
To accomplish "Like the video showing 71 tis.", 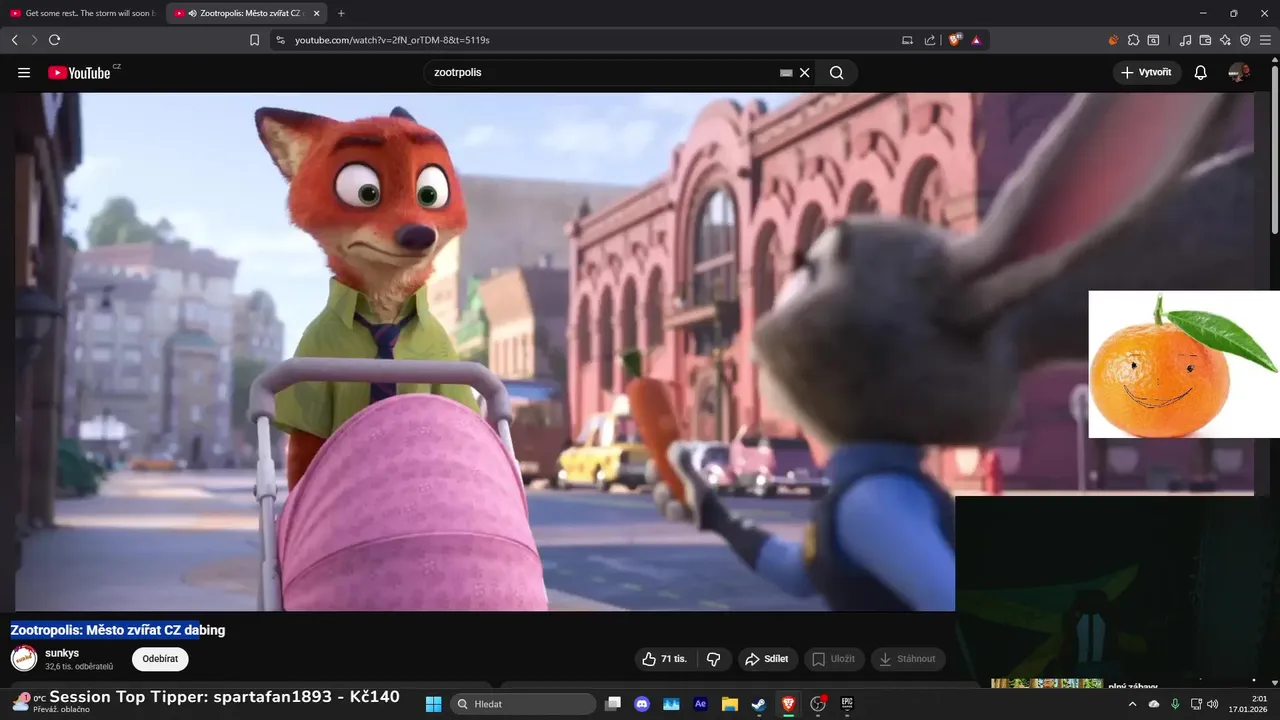I will click(x=665, y=659).
